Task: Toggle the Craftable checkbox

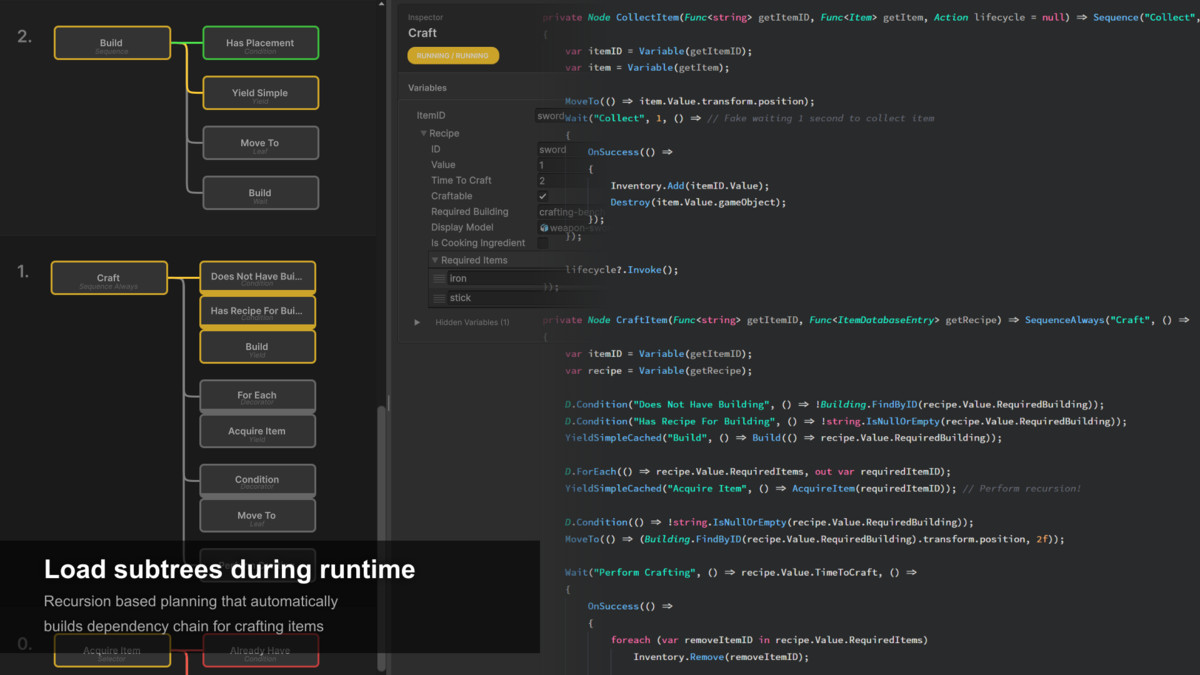Action: [543, 196]
